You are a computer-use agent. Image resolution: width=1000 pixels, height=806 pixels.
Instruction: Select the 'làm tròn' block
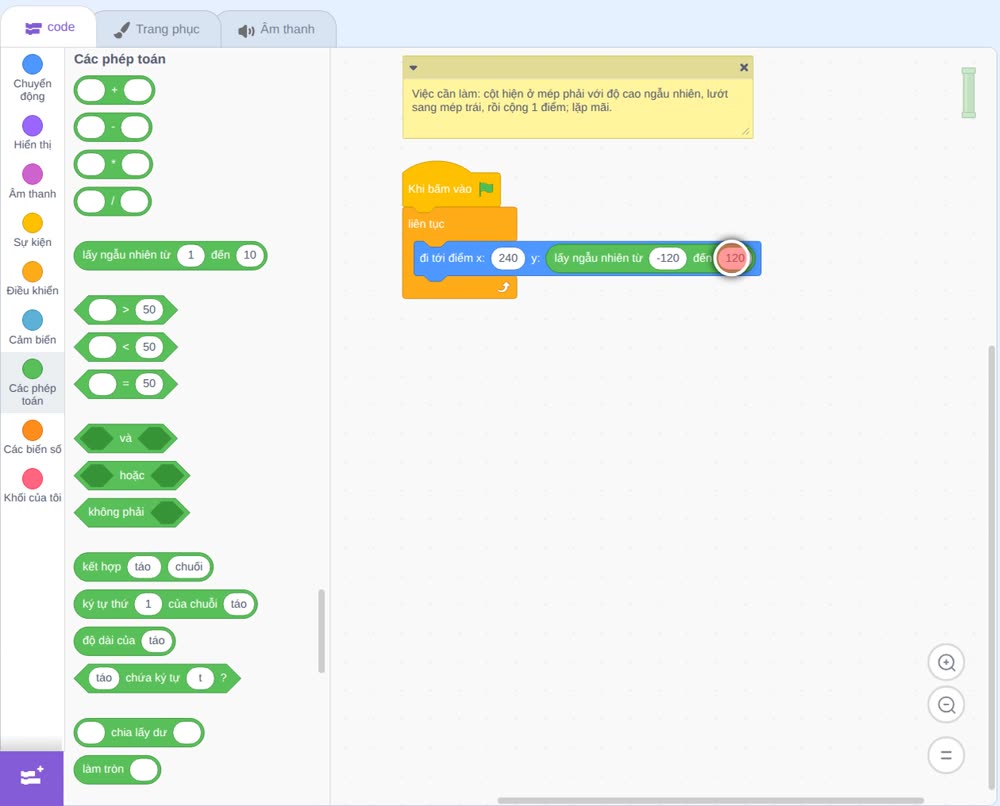[117, 770]
